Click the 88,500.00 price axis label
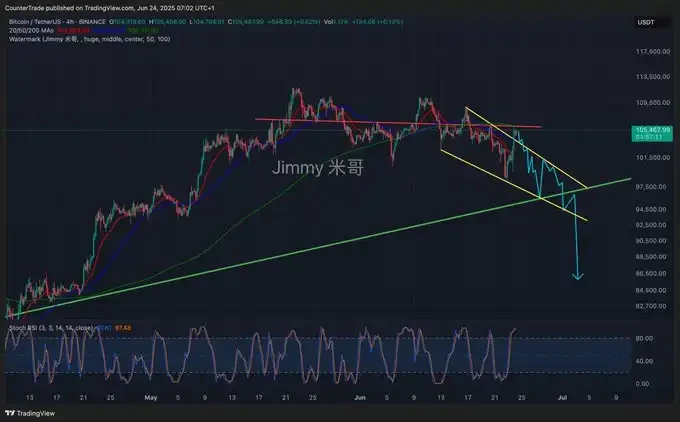This screenshot has width=680, height=422. click(651, 257)
